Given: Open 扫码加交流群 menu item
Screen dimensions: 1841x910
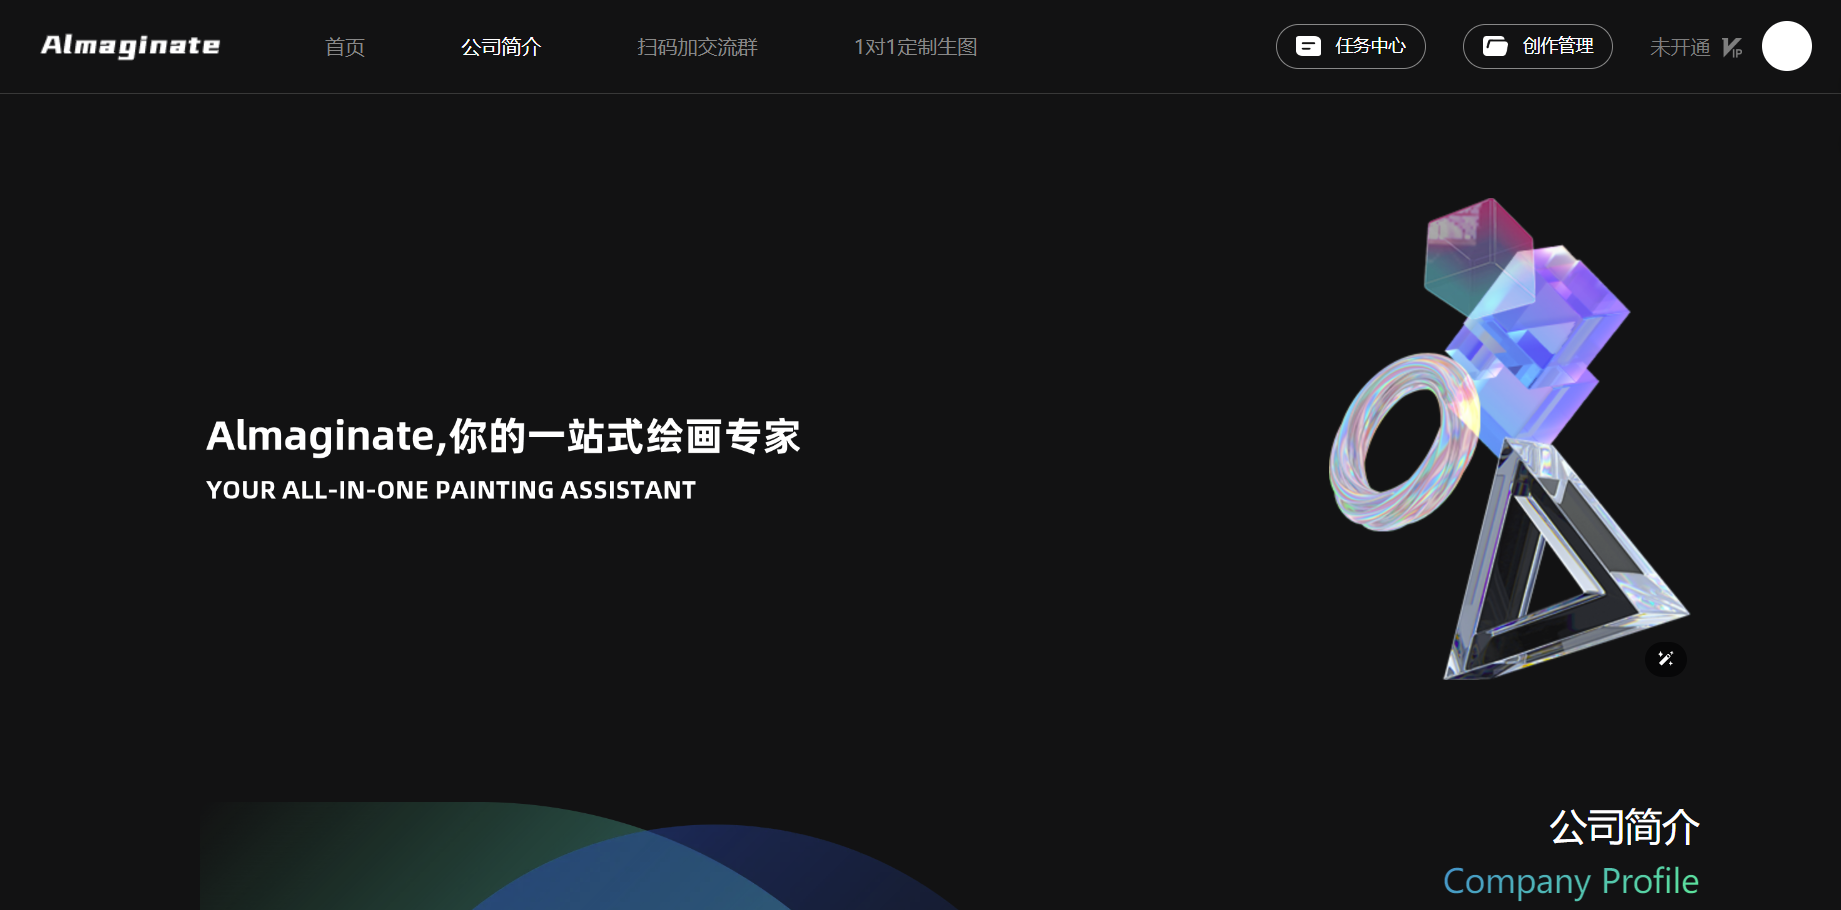Looking at the screenshot, I should (x=698, y=47).
